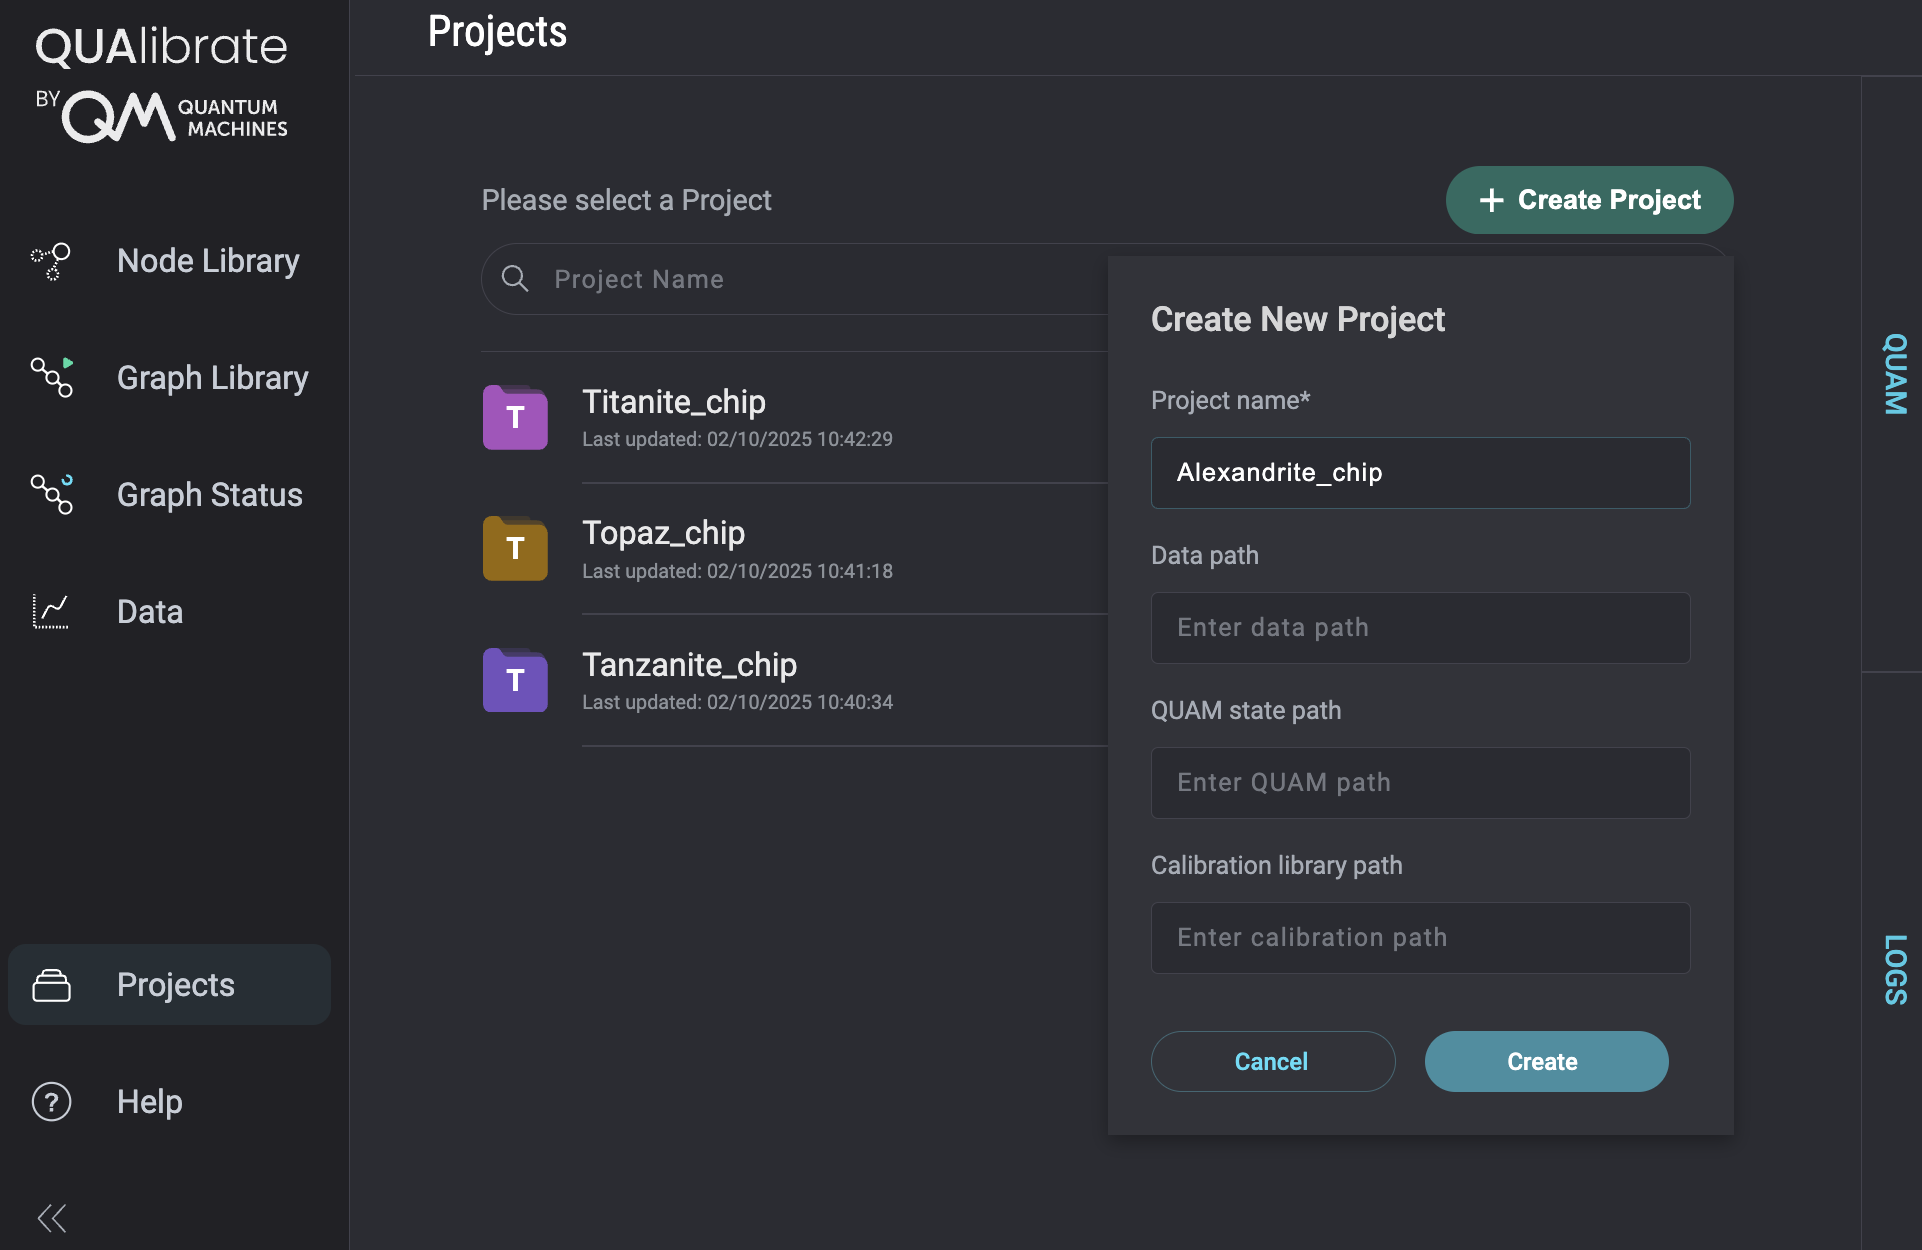Open the Graph Library menu item
Viewport: 1922px width, 1250px height.
[x=212, y=378]
